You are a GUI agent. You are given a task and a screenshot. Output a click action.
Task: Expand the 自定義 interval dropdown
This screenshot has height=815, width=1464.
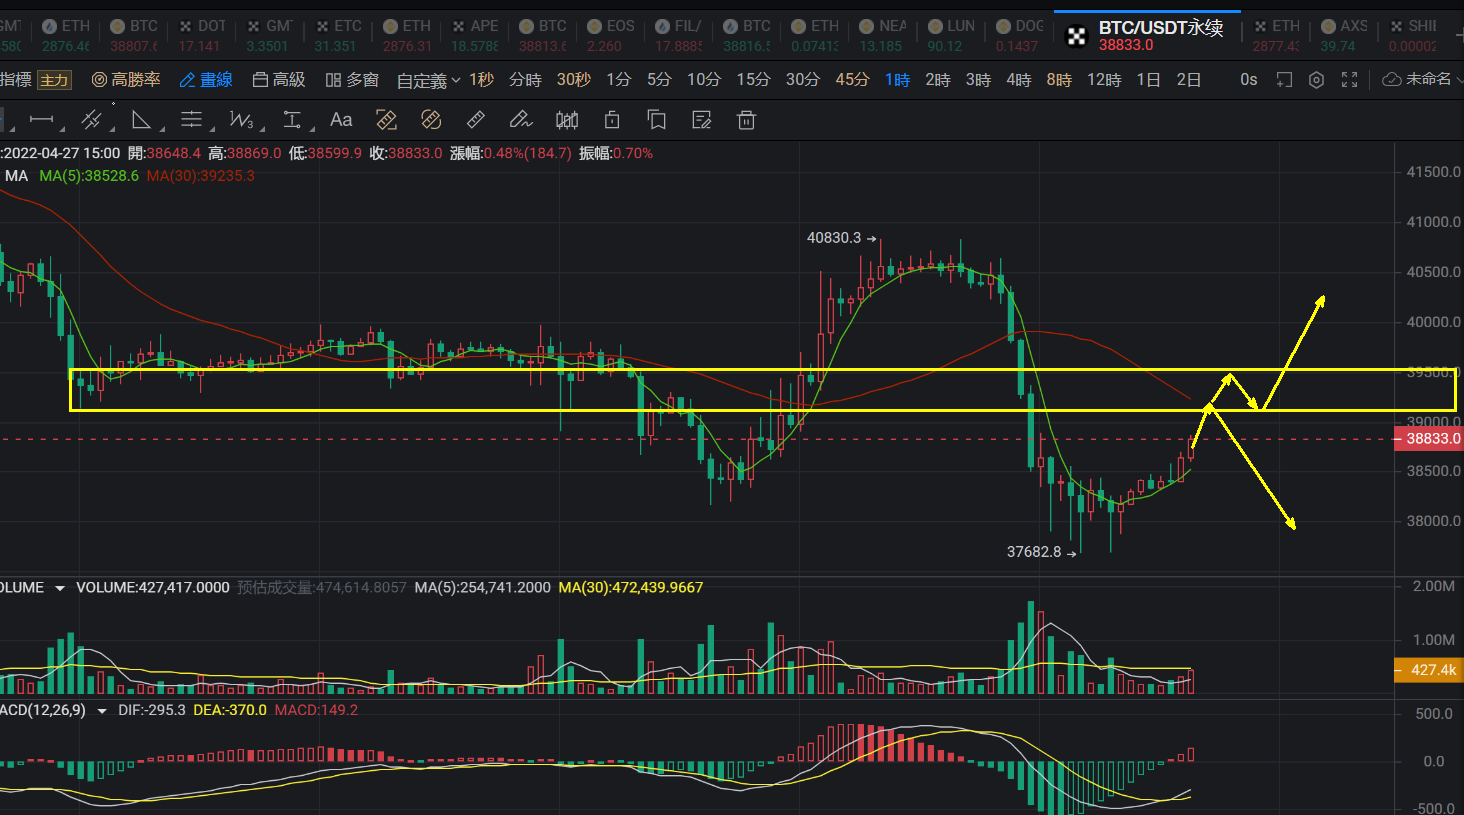point(428,81)
